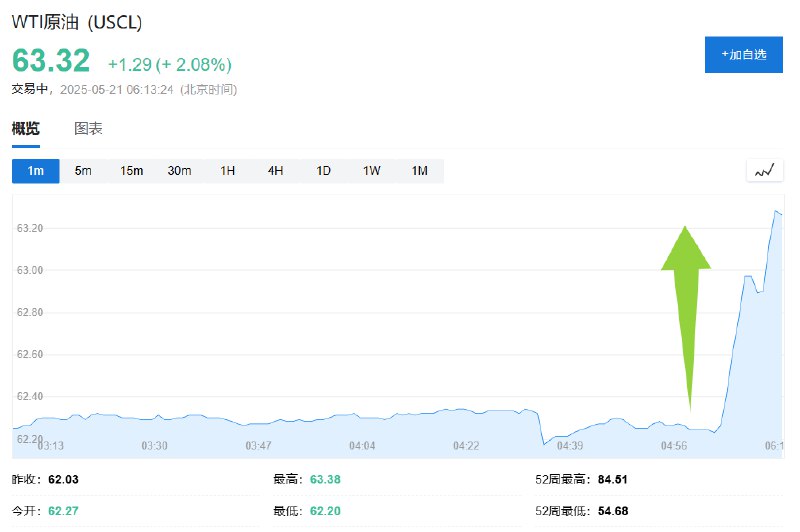Screen dimensions: 800x532
Task: Select the 1M monthly interval
Action: tap(419, 171)
